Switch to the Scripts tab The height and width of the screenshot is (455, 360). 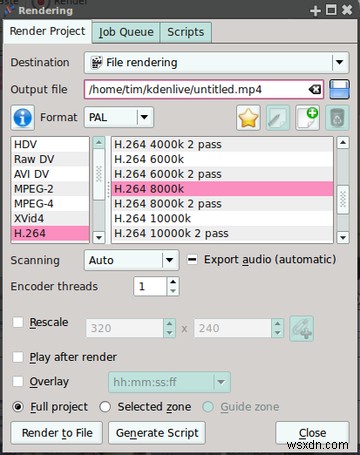tap(186, 32)
